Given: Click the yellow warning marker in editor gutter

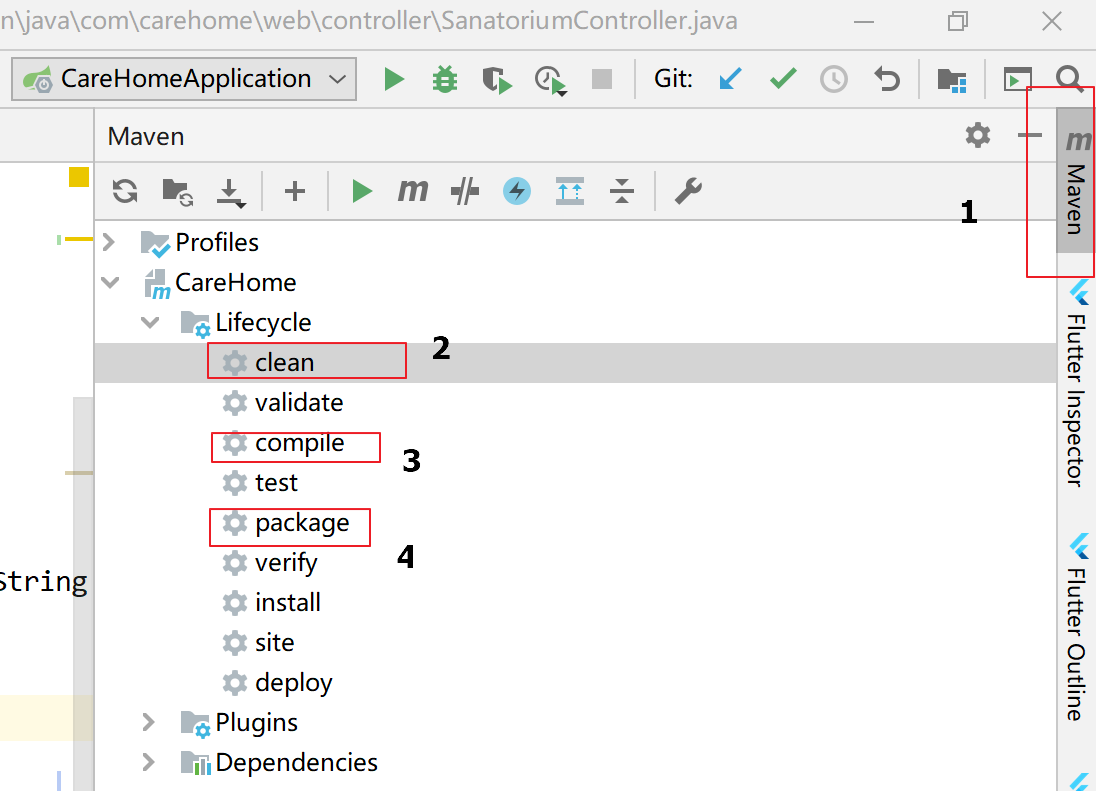Looking at the screenshot, I should pyautogui.click(x=79, y=177).
